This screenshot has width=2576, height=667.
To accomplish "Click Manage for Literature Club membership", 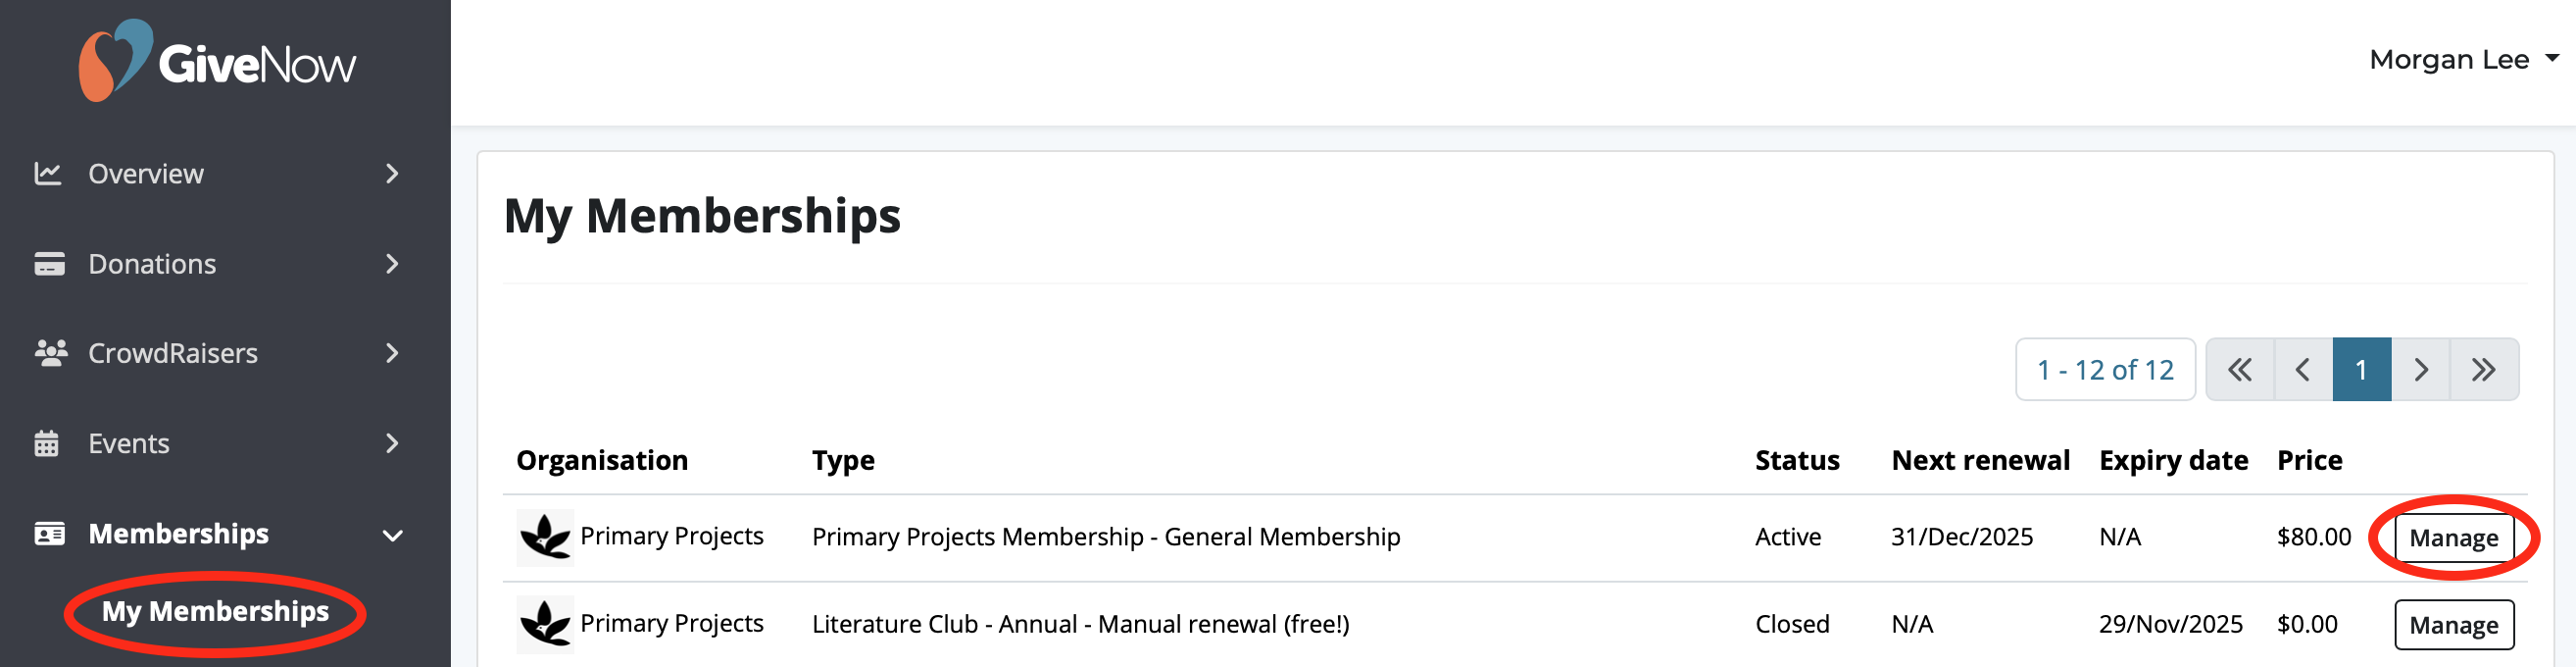I will click(2455, 623).
